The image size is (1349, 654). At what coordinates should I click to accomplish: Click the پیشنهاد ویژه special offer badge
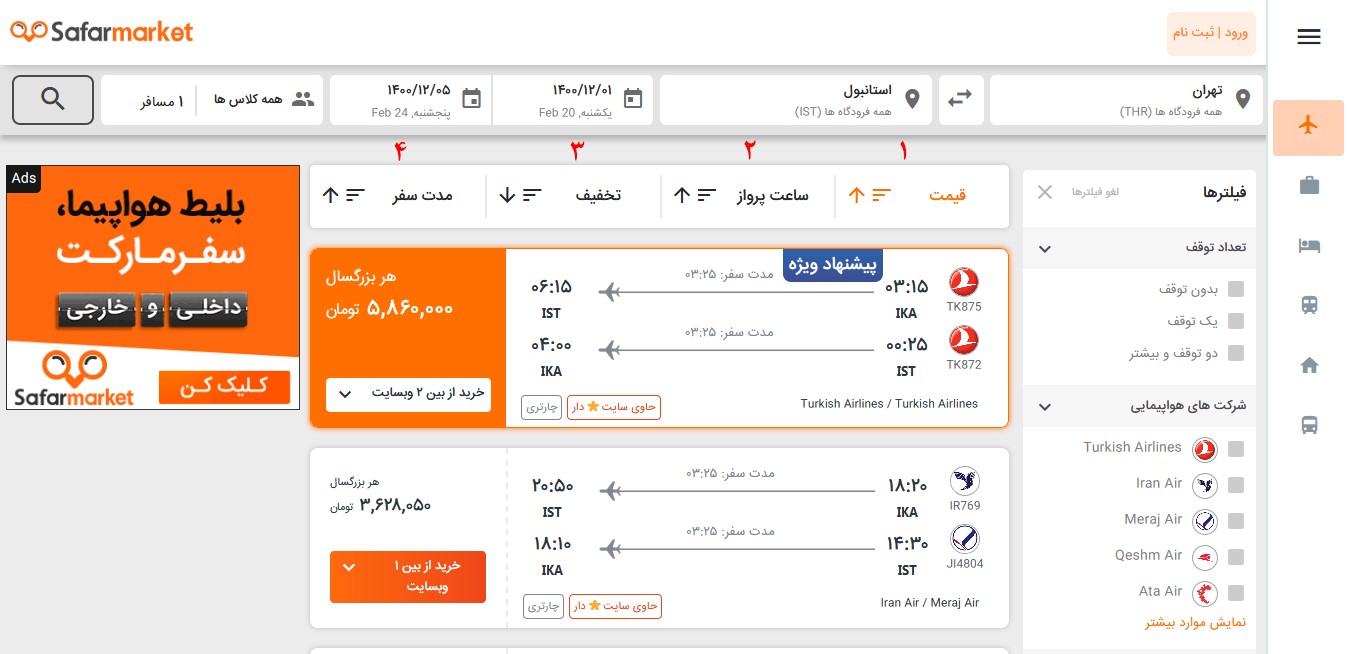[x=833, y=265]
